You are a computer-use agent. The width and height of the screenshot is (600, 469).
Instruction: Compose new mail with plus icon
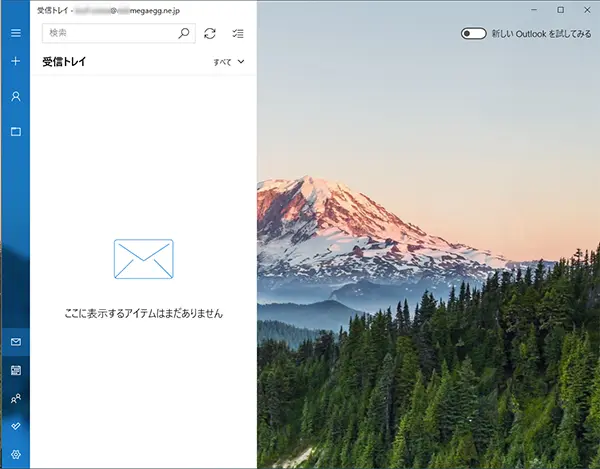click(16, 61)
